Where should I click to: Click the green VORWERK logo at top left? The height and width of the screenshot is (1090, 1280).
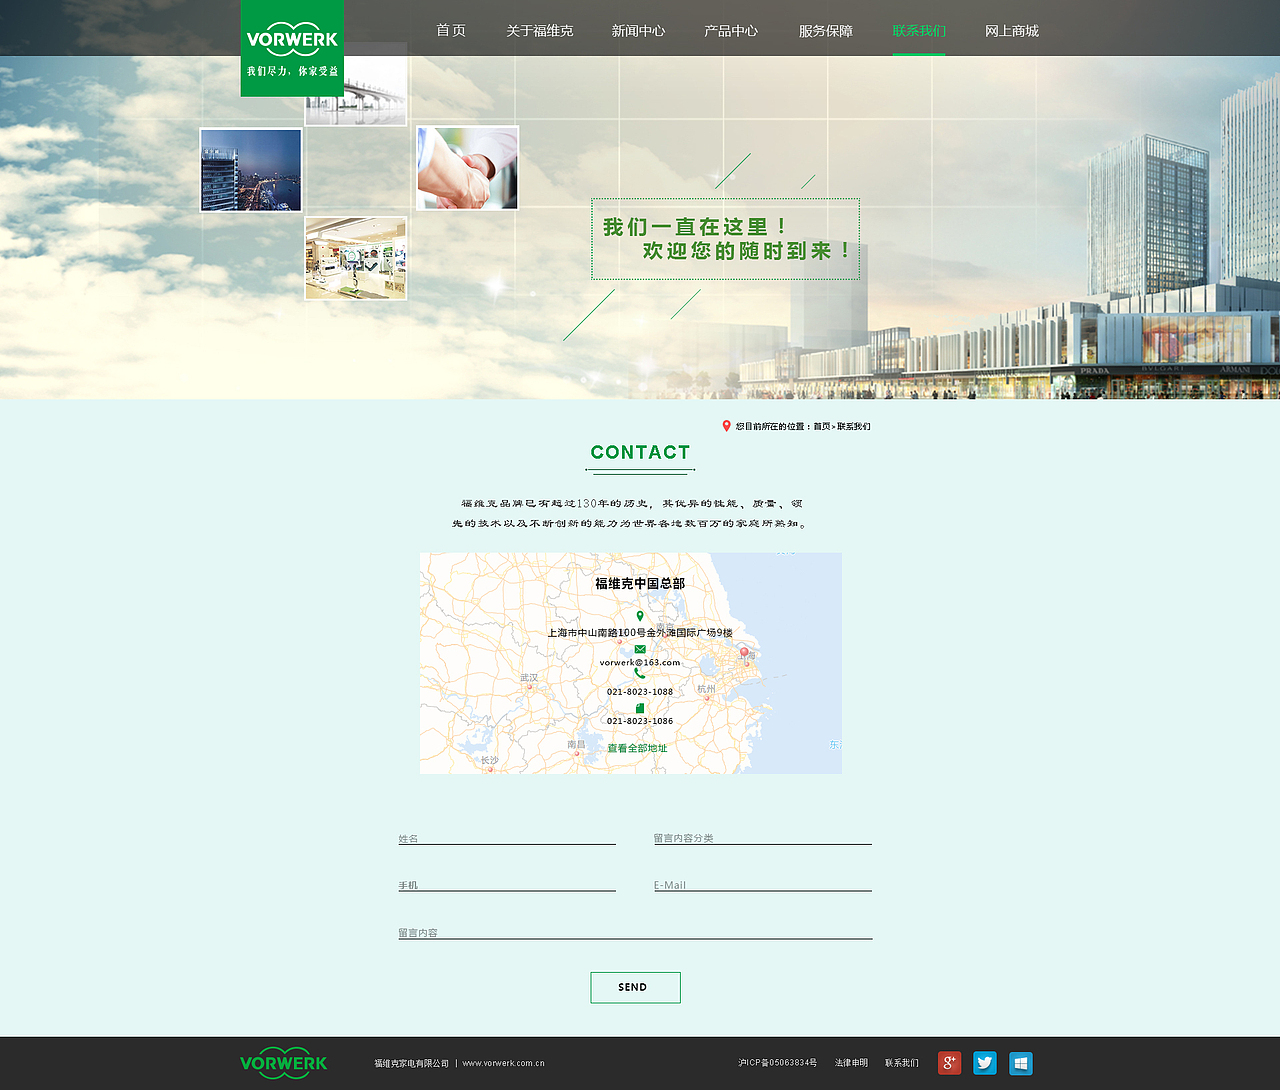[291, 40]
